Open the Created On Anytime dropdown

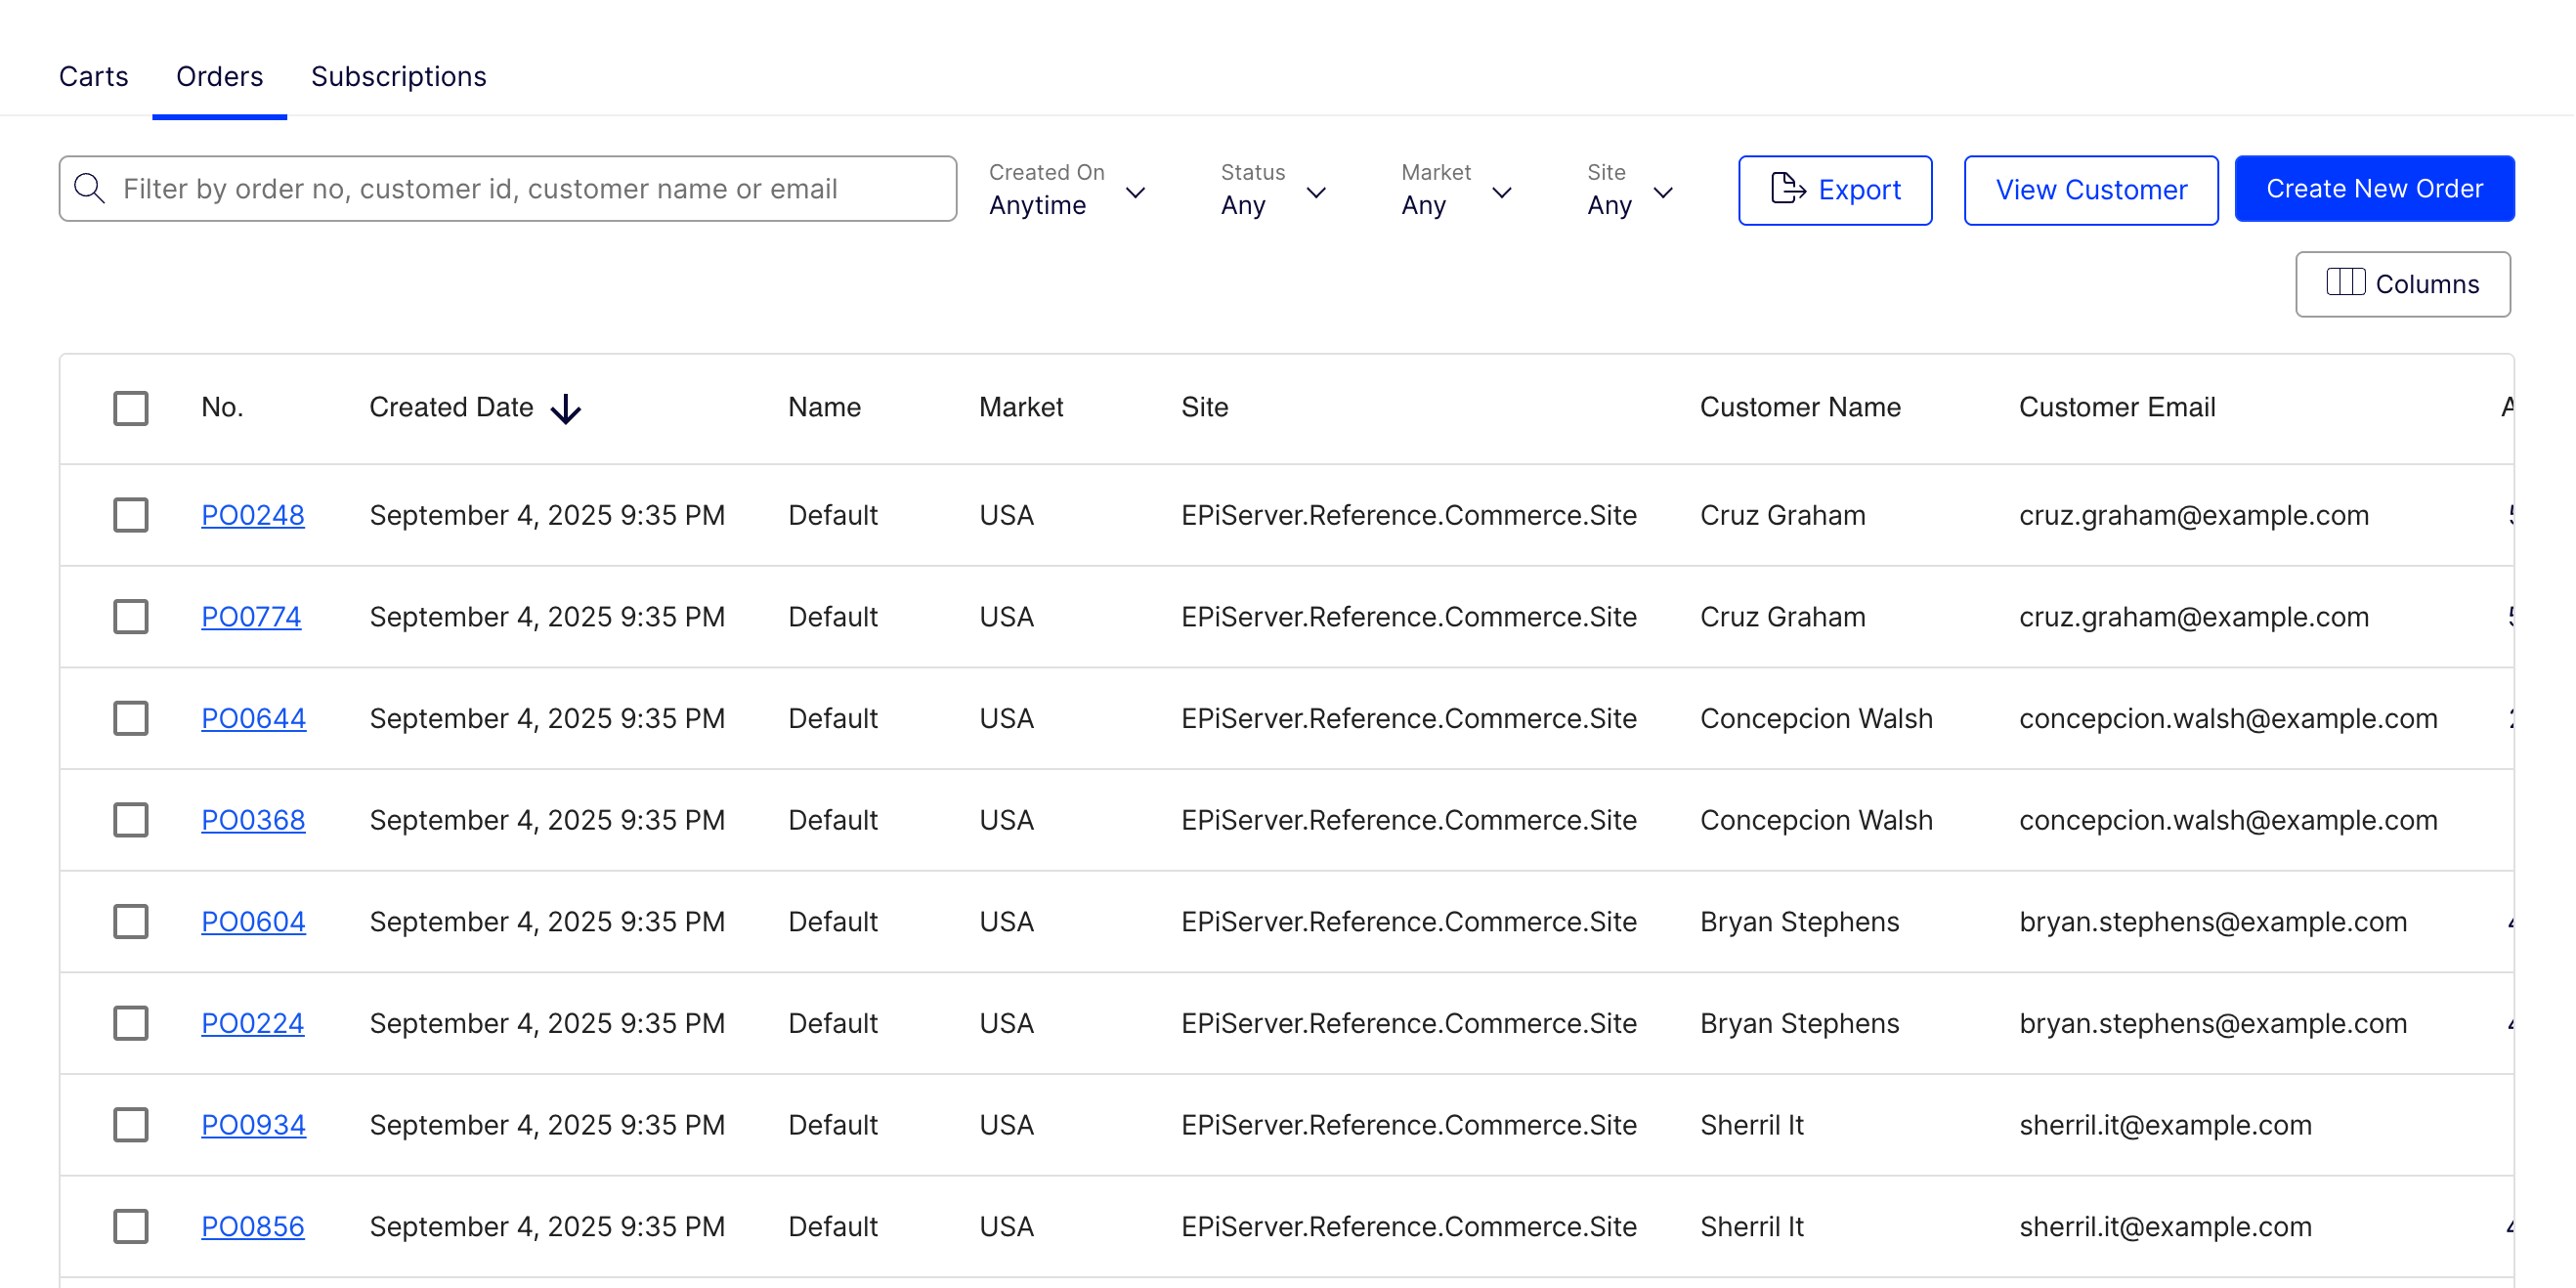(1067, 192)
